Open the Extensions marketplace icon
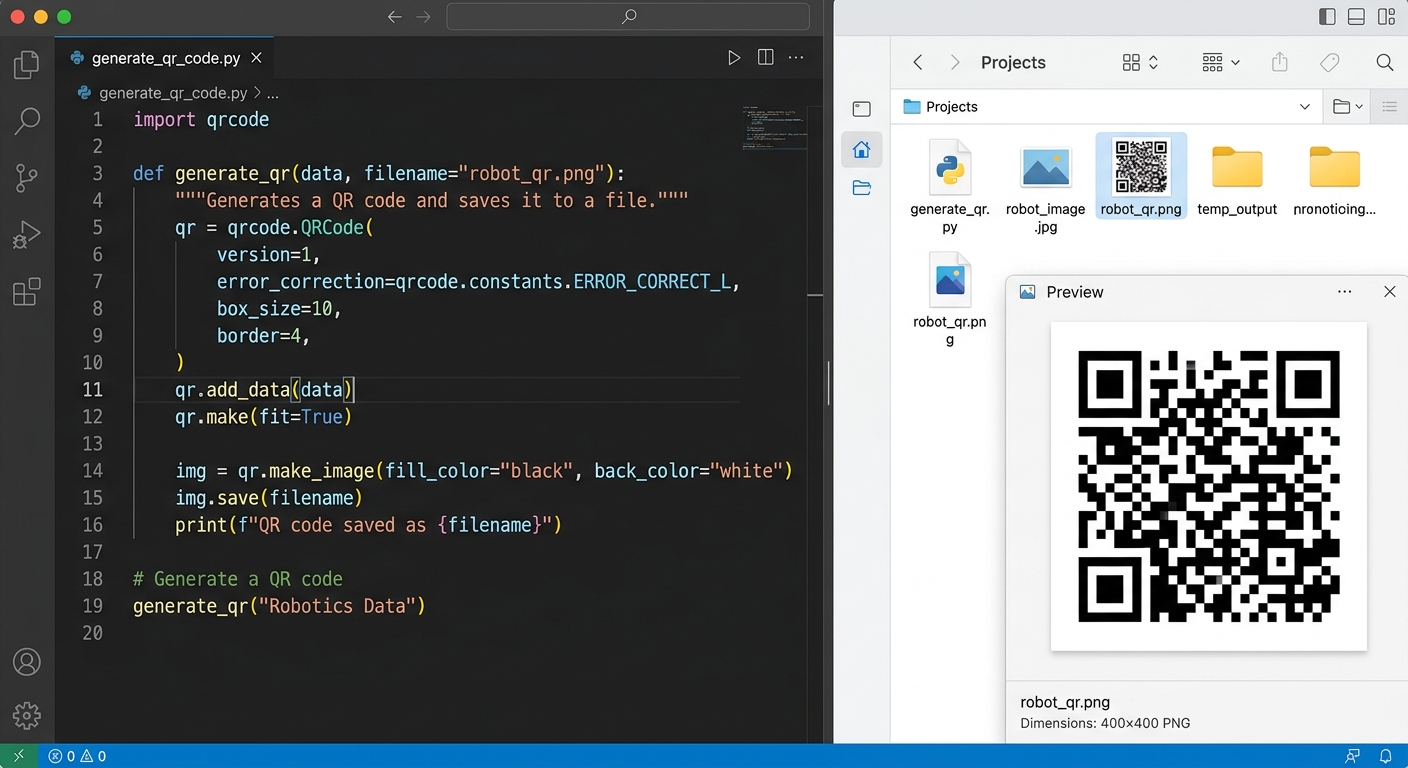 [x=26, y=291]
